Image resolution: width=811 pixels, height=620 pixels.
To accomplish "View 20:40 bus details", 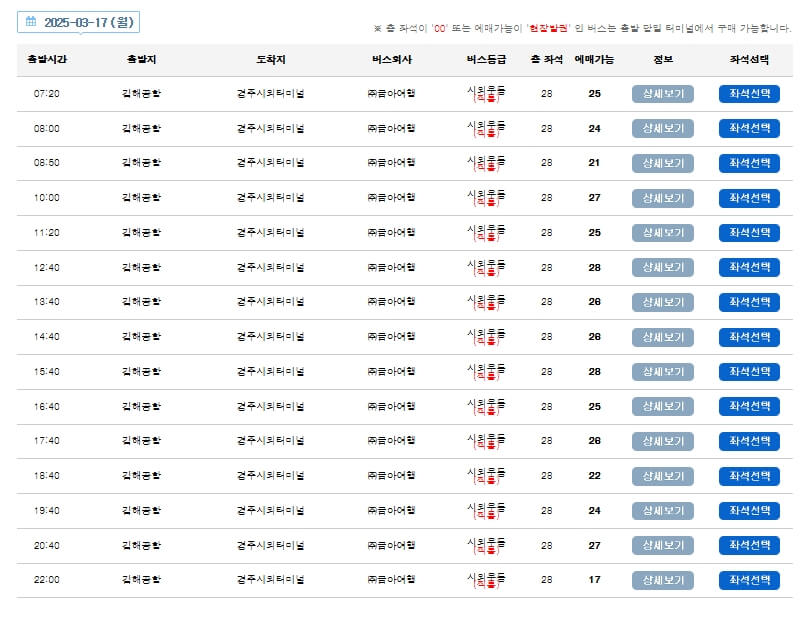I will click(663, 546).
